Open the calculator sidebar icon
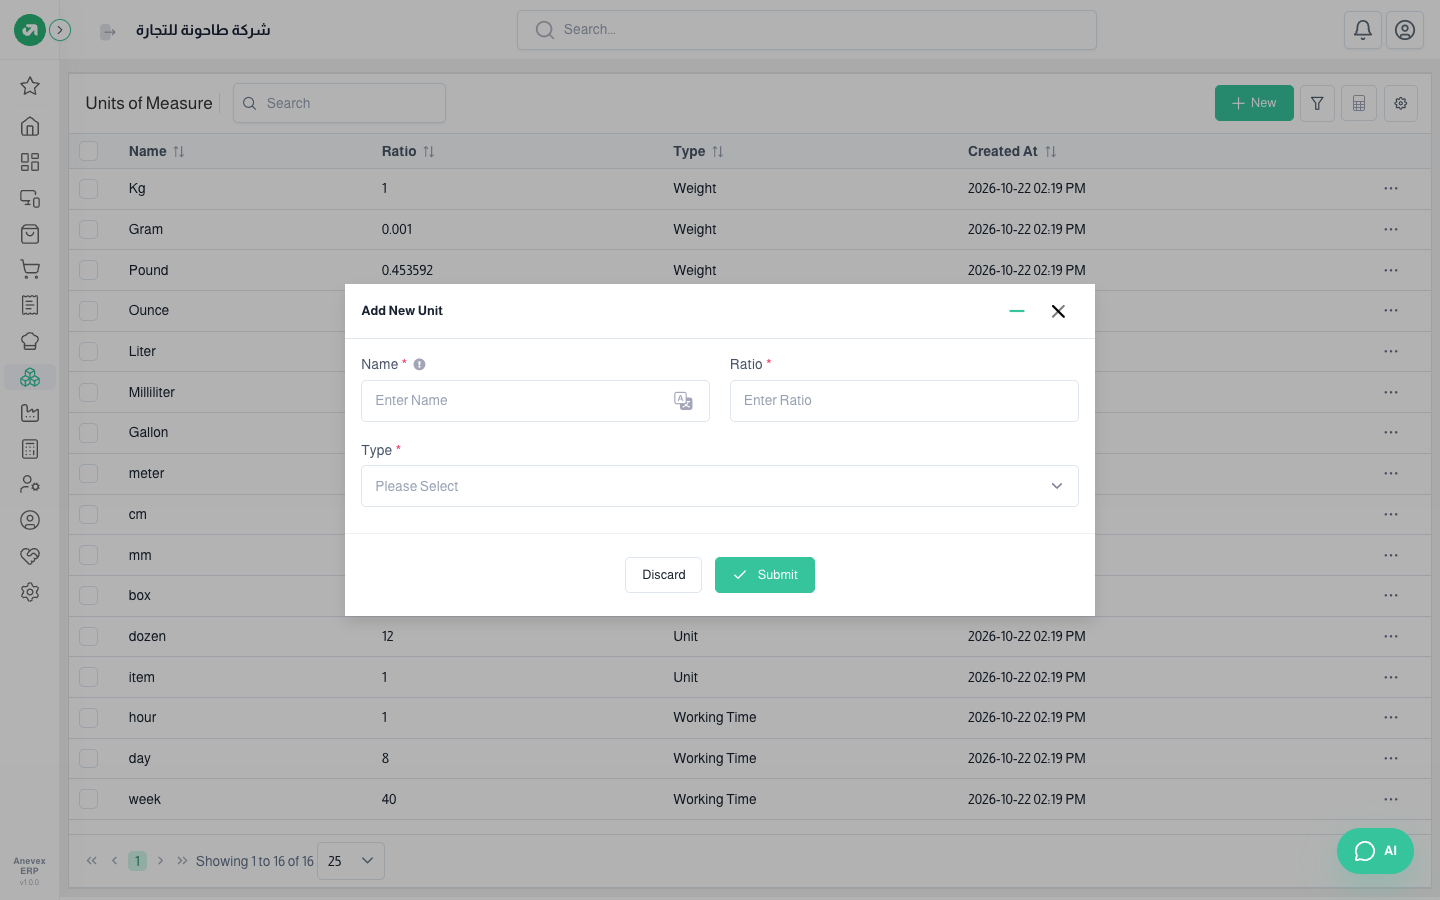 (30, 449)
